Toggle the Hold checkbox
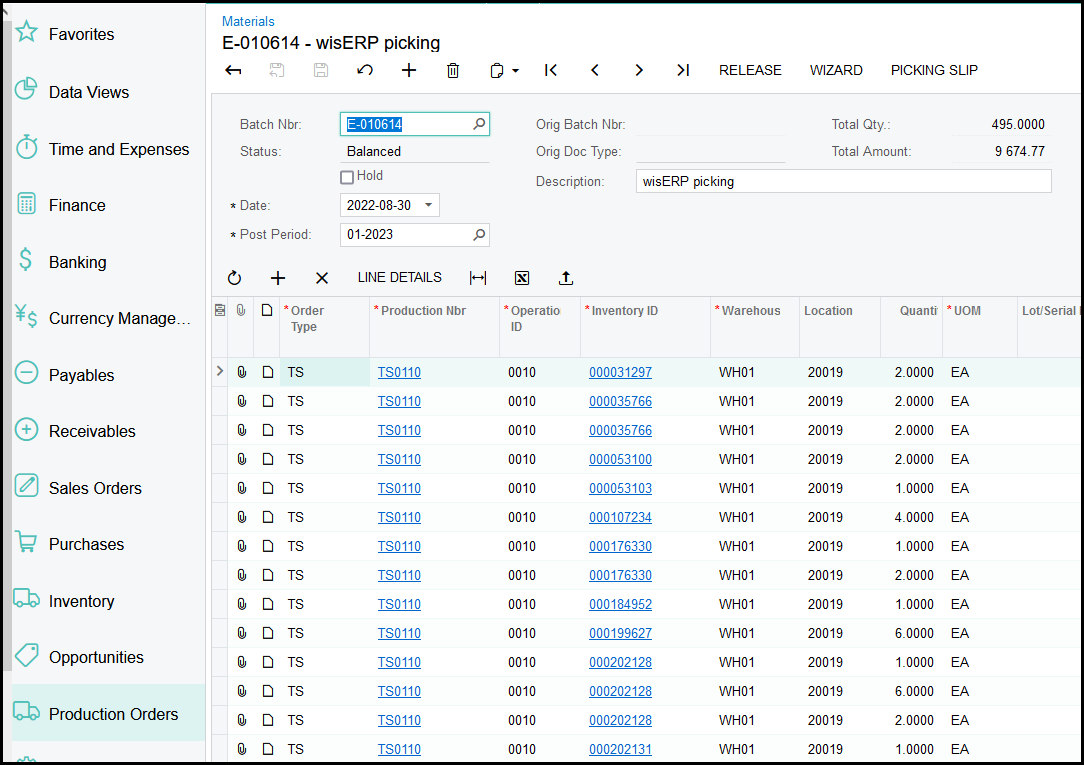The width and height of the screenshot is (1084, 765). [x=347, y=177]
